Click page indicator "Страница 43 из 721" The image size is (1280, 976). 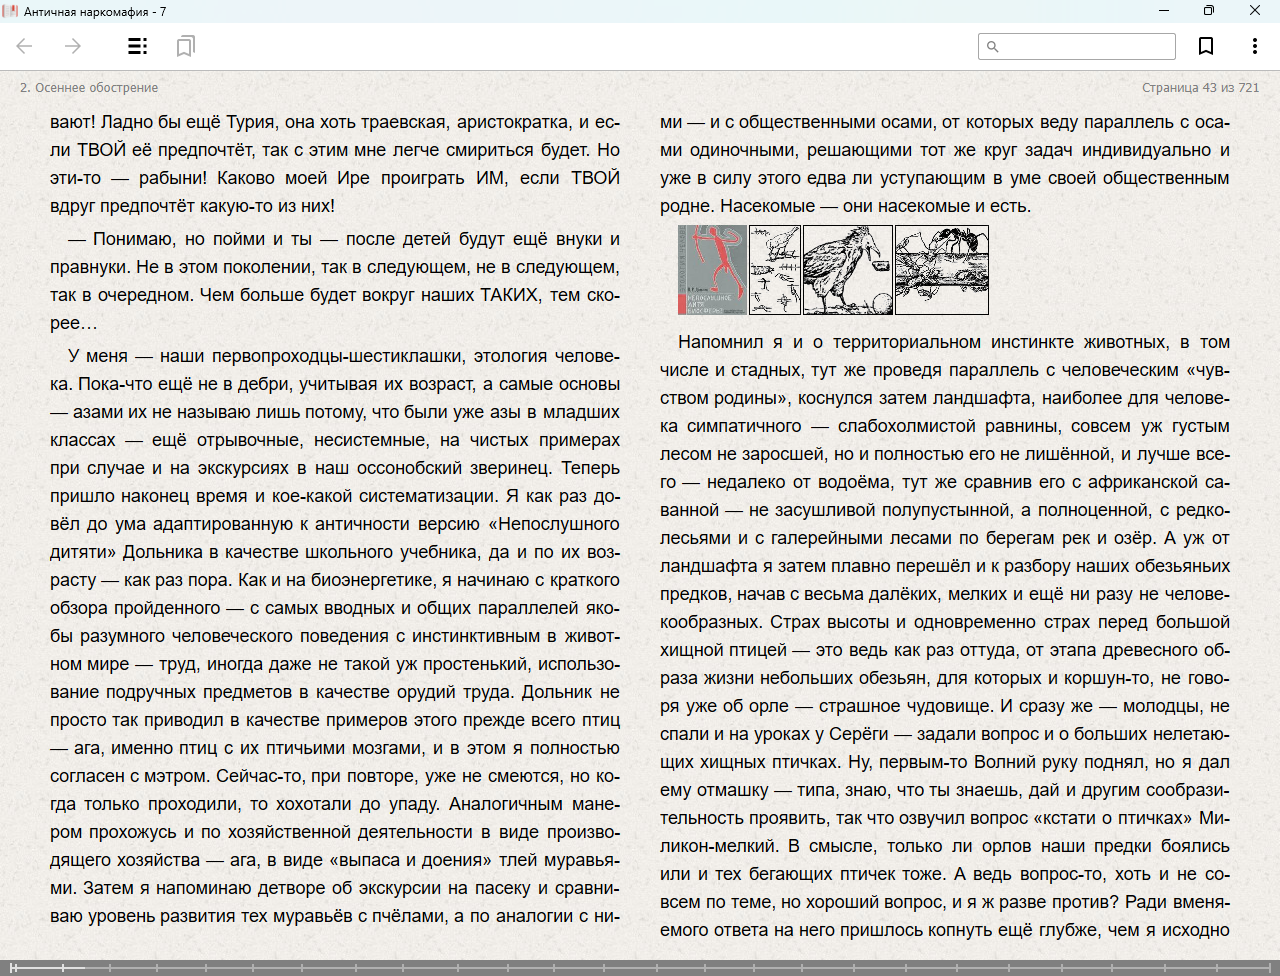coord(1200,88)
